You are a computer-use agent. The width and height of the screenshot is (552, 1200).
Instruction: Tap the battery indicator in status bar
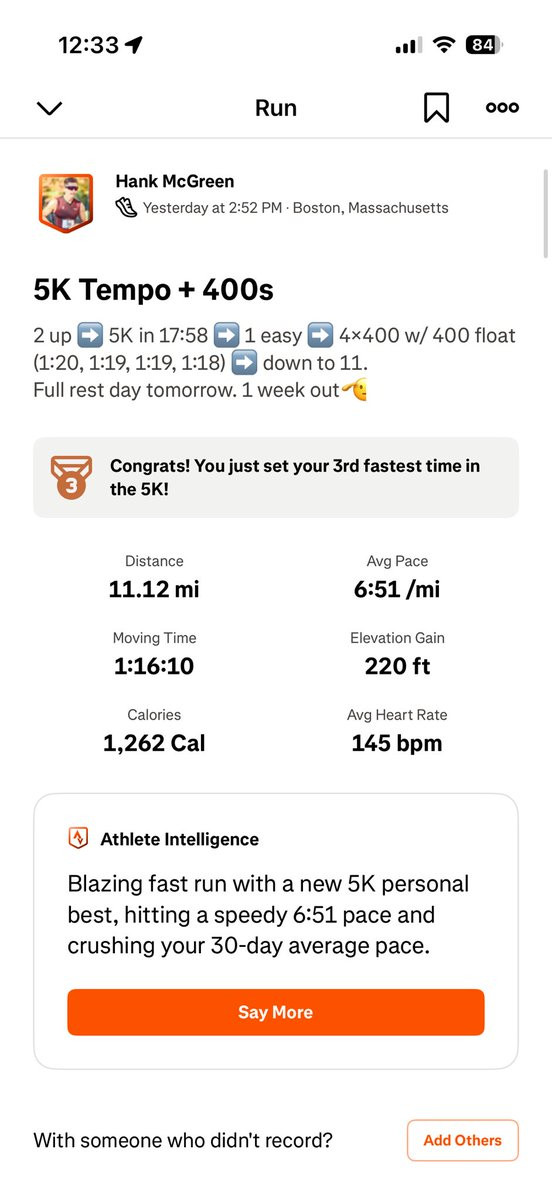coord(484,45)
